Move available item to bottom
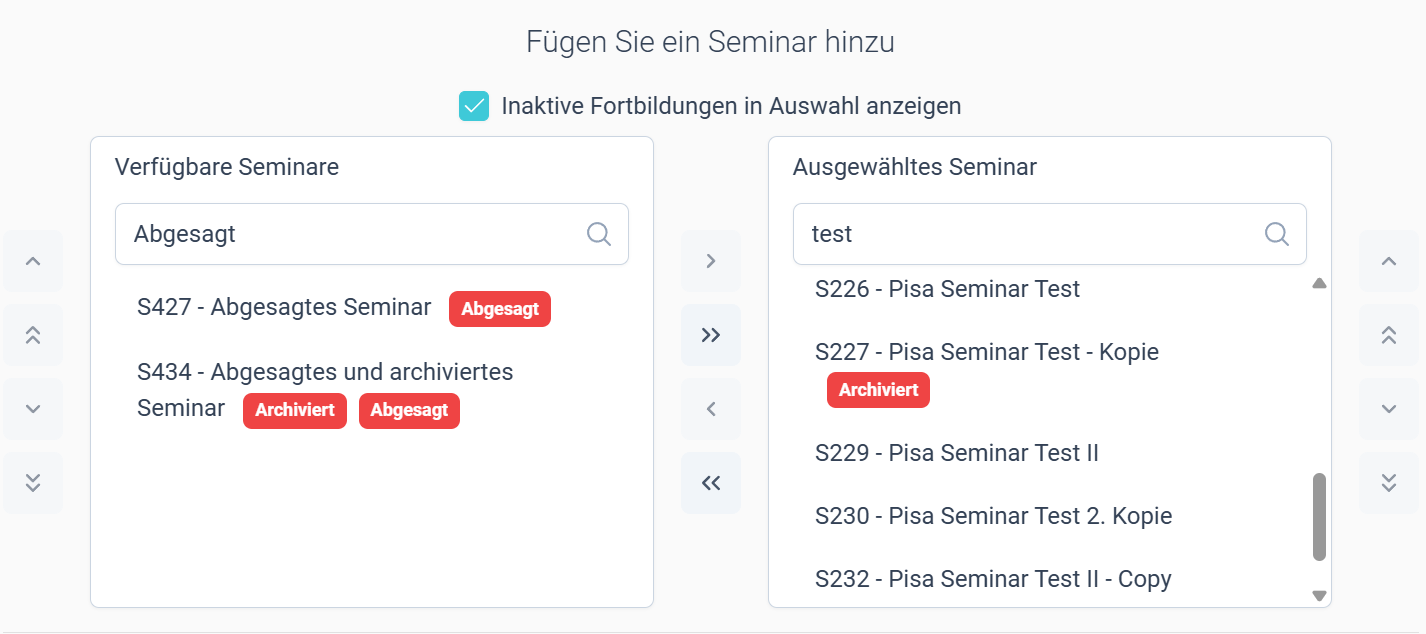 click(x=33, y=483)
